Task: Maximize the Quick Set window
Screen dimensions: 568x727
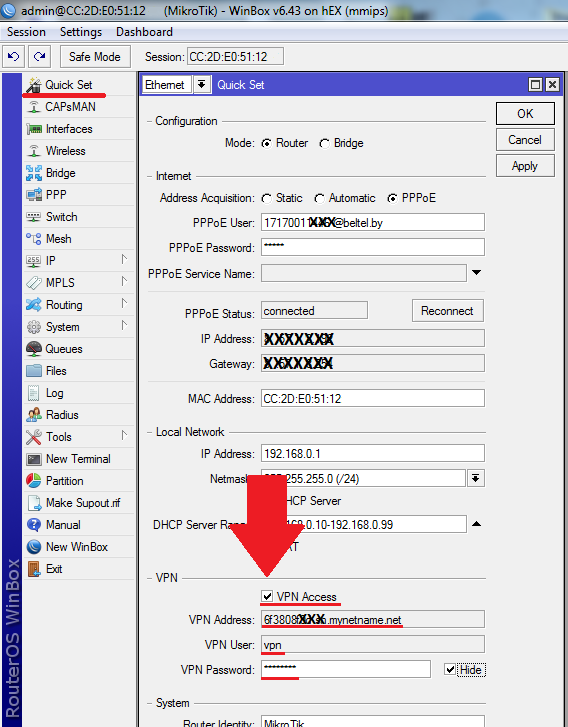Action: 536,84
